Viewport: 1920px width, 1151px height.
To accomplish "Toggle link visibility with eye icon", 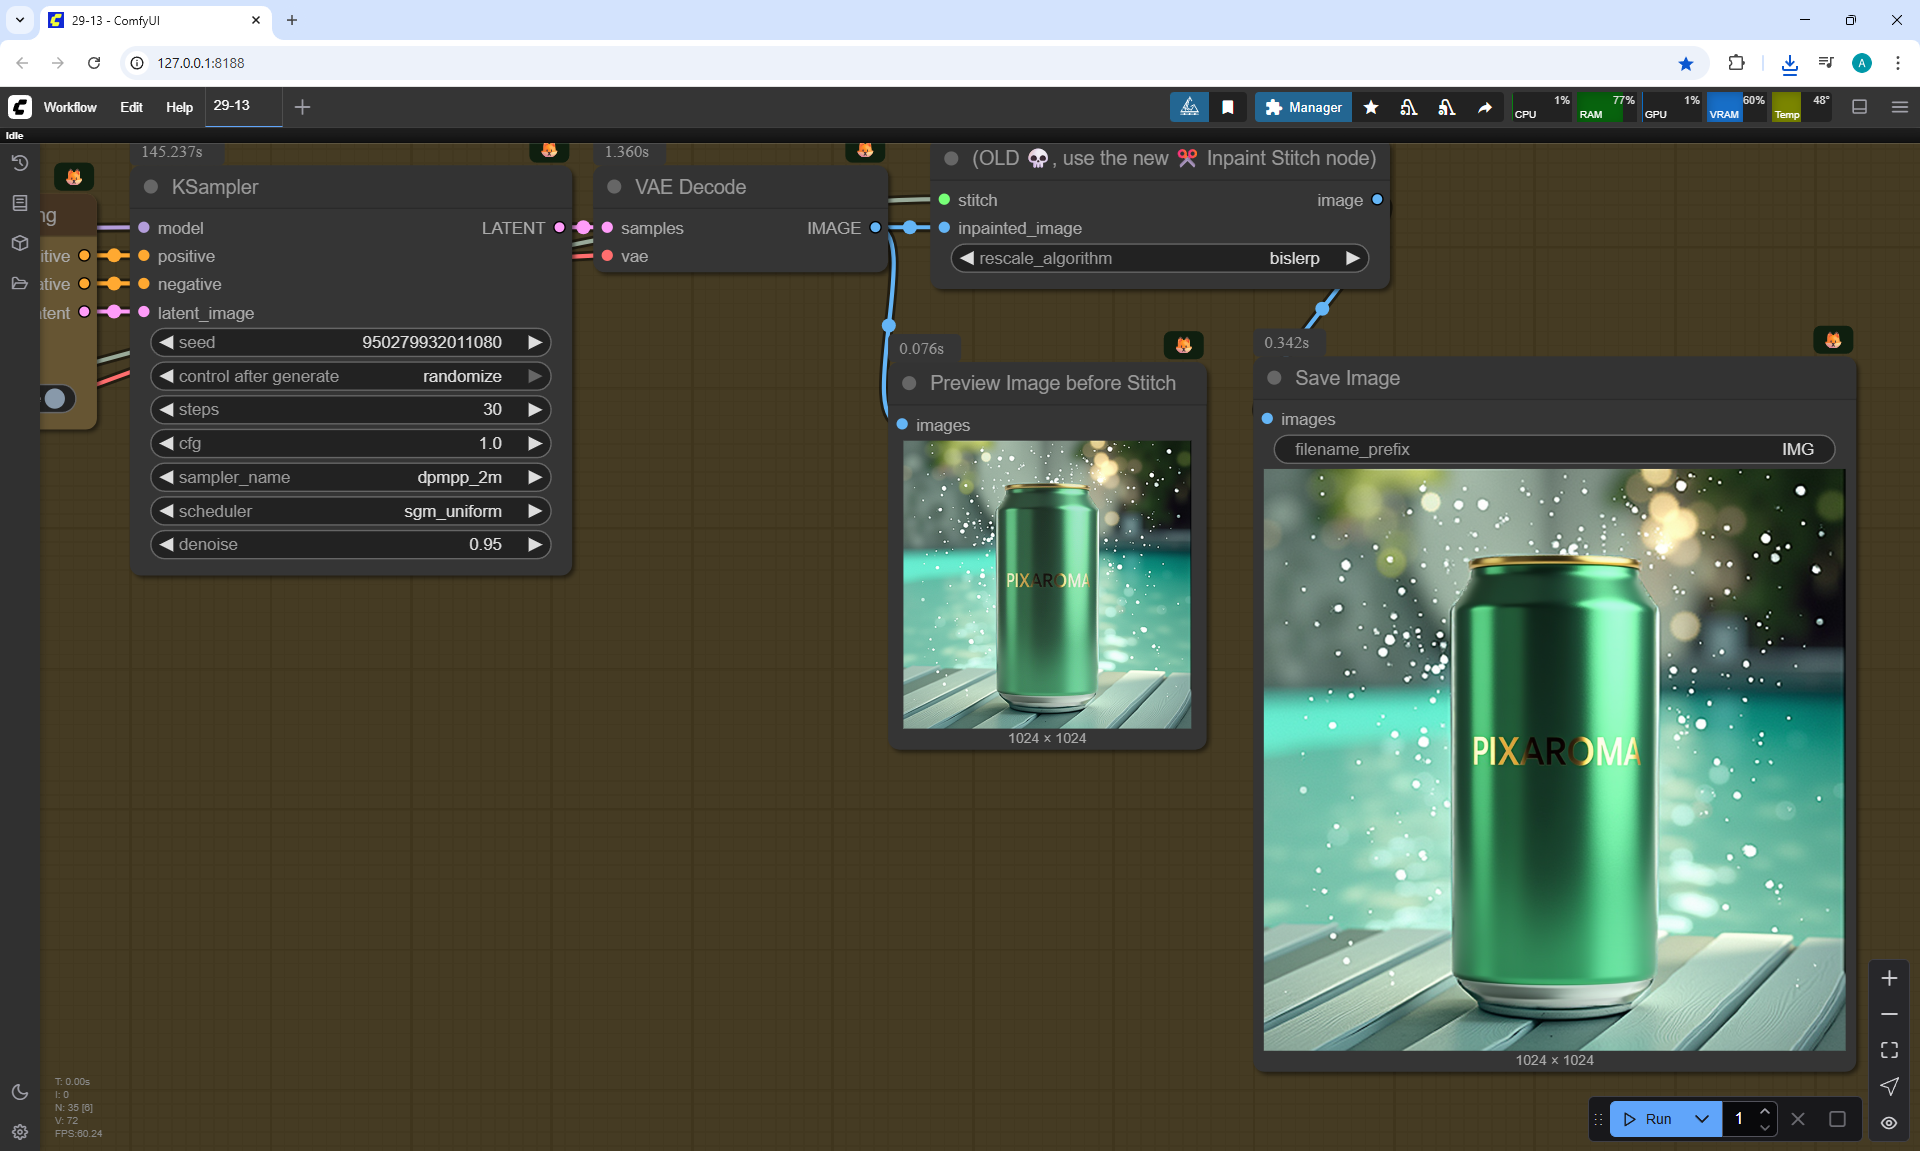I will click(x=1888, y=1123).
